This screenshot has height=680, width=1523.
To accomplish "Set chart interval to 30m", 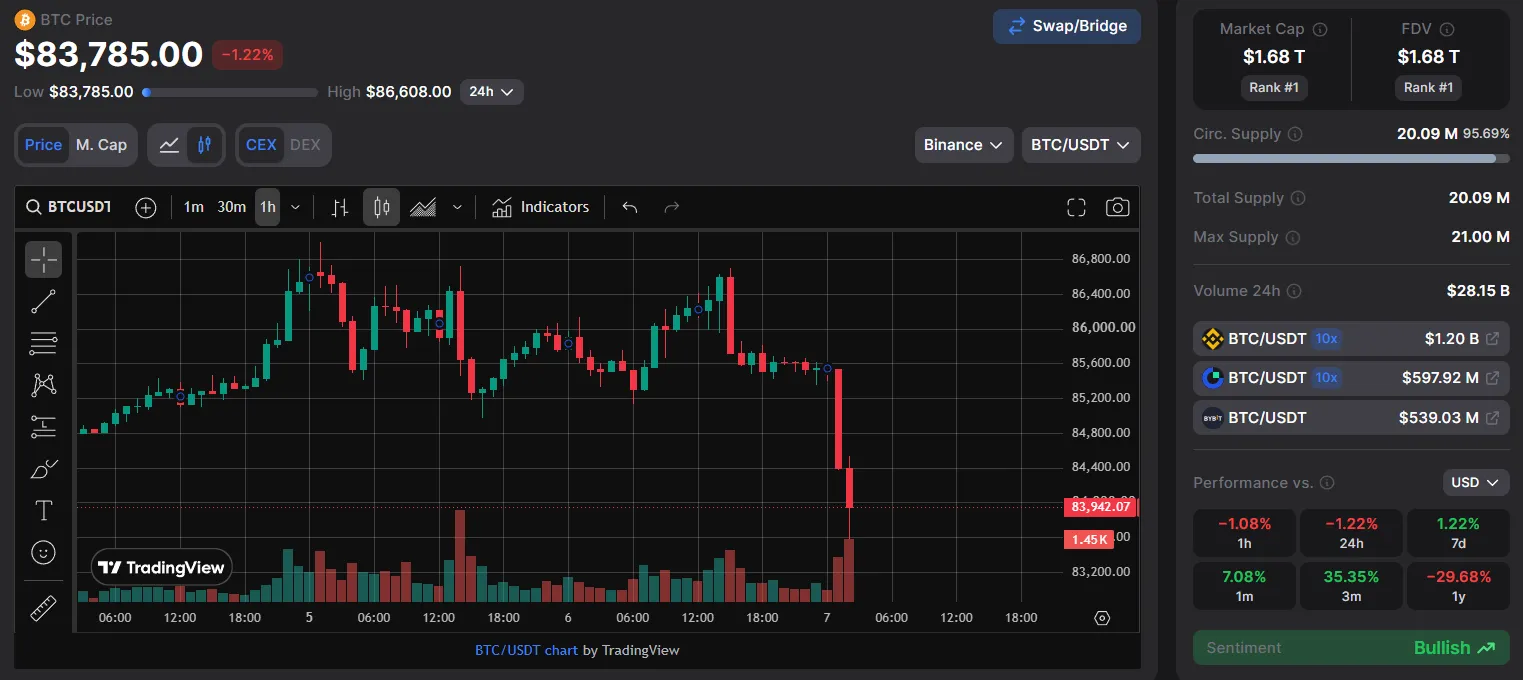I will pyautogui.click(x=231, y=207).
